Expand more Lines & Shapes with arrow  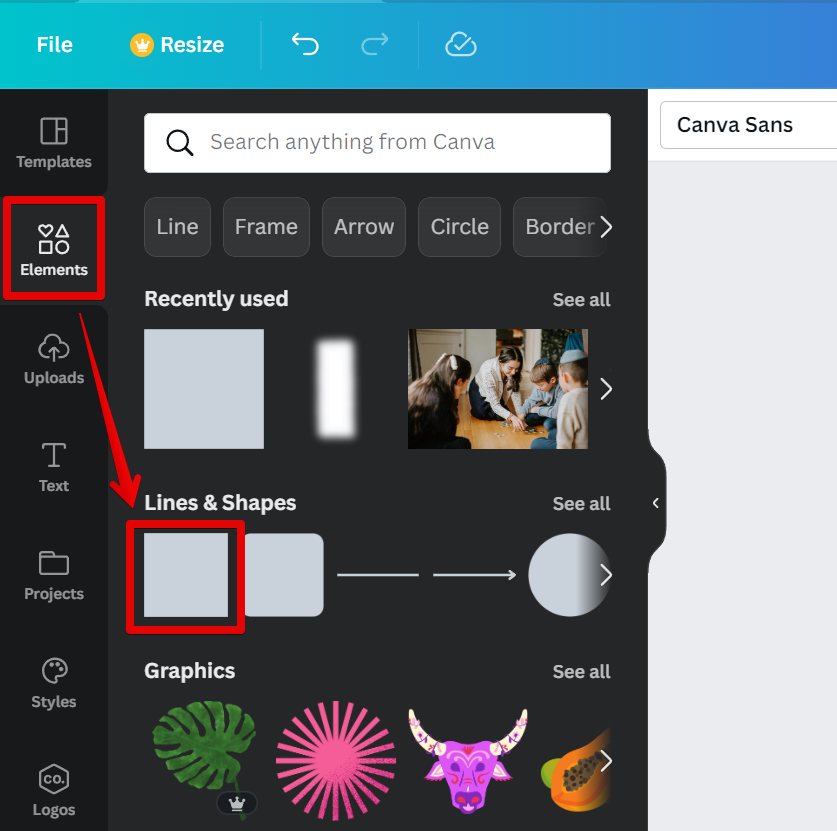[x=605, y=575]
